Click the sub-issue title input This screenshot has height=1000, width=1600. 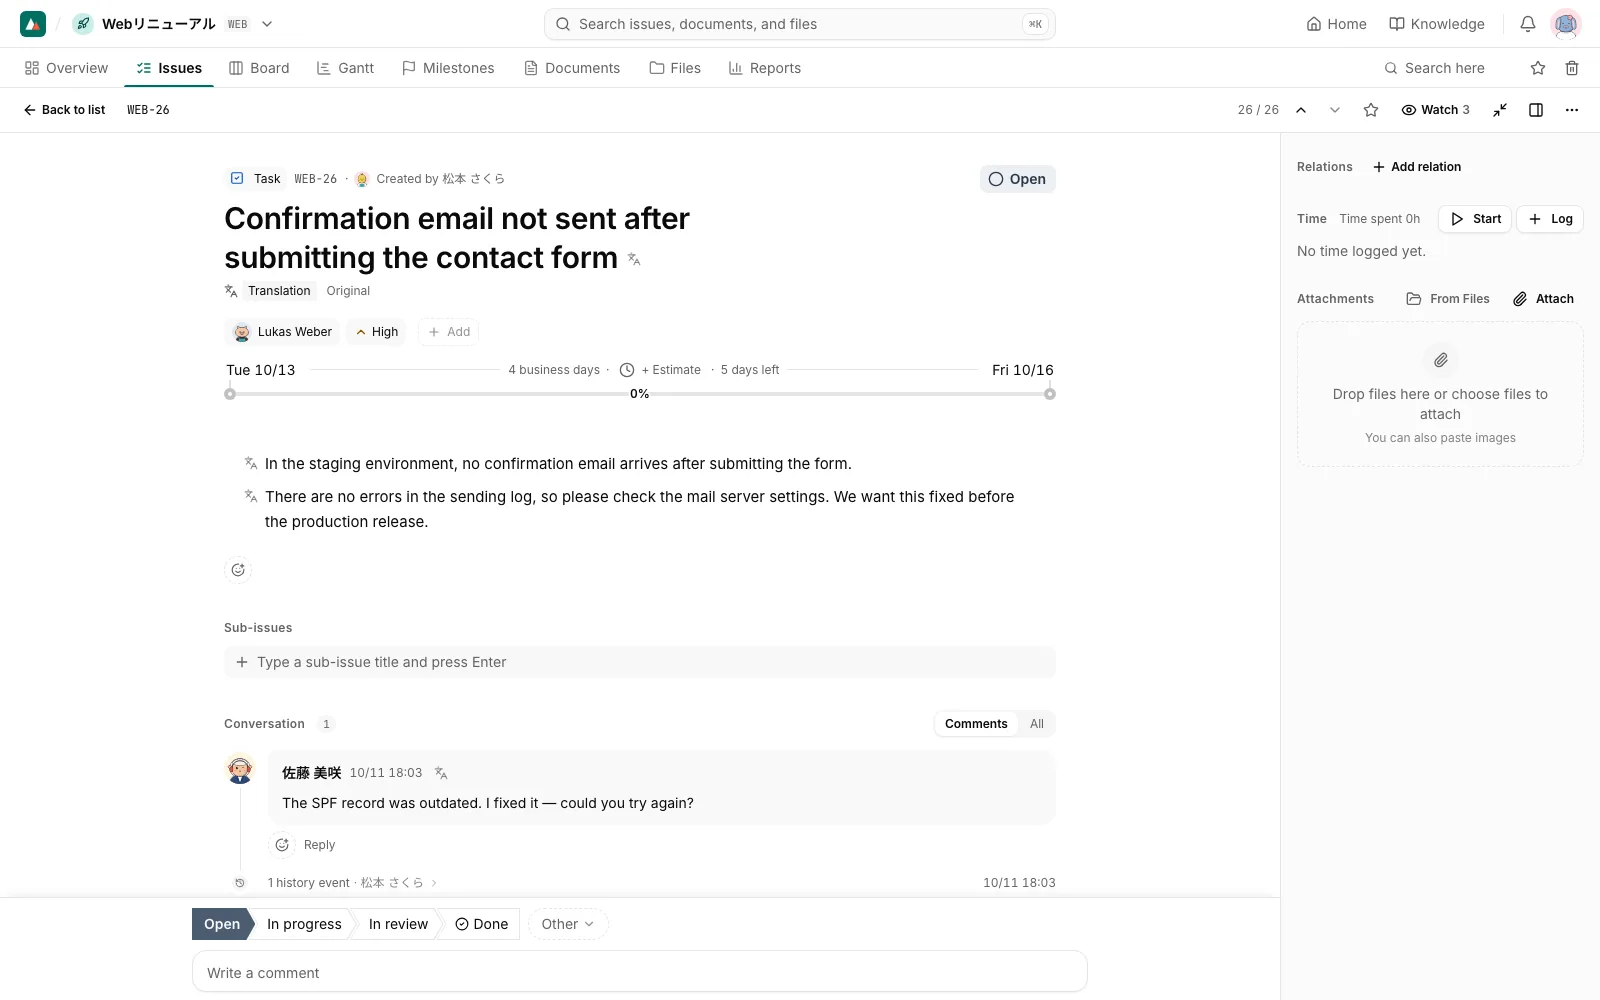coord(640,662)
